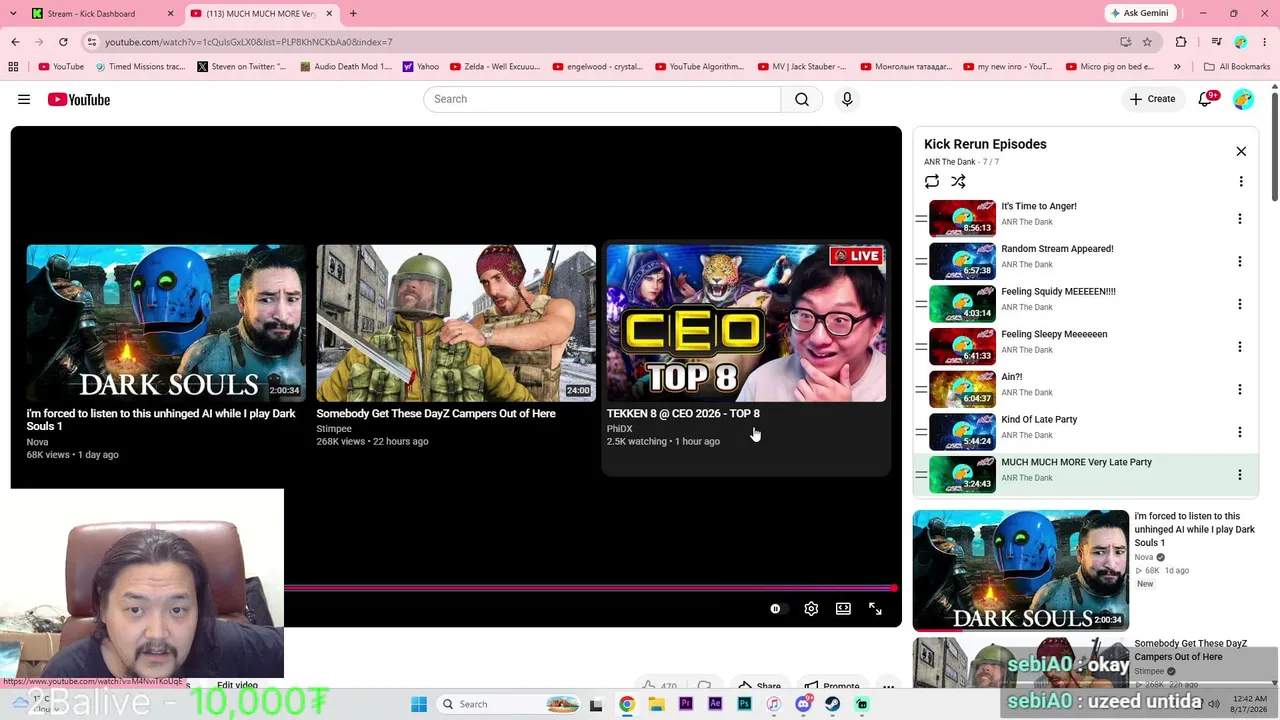Open the Chrome extensions puzzle icon

[x=1181, y=42]
